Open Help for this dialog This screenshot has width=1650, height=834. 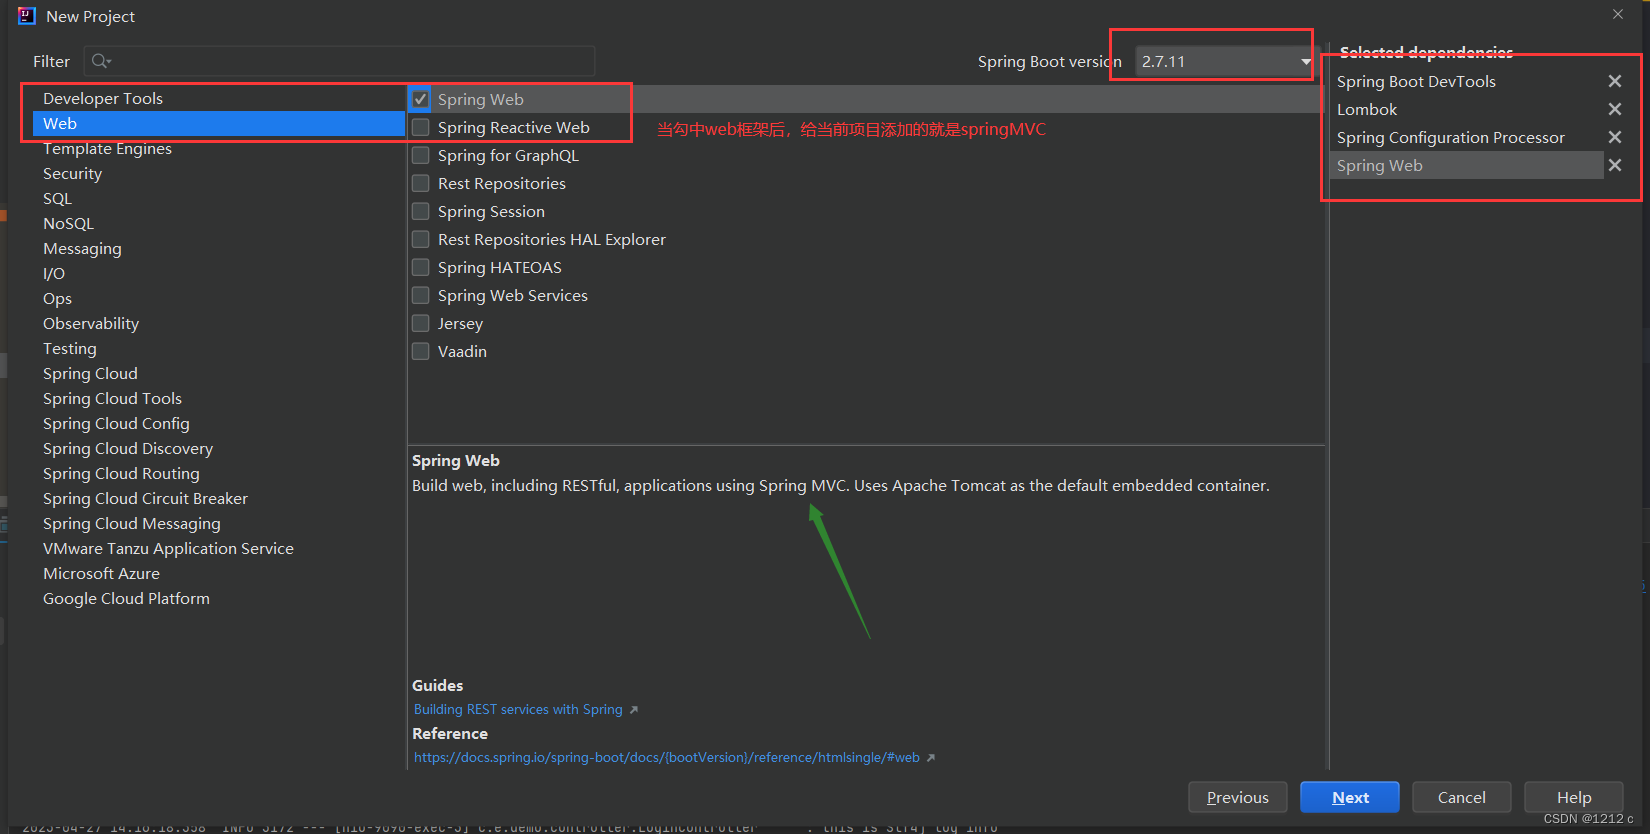(1573, 797)
